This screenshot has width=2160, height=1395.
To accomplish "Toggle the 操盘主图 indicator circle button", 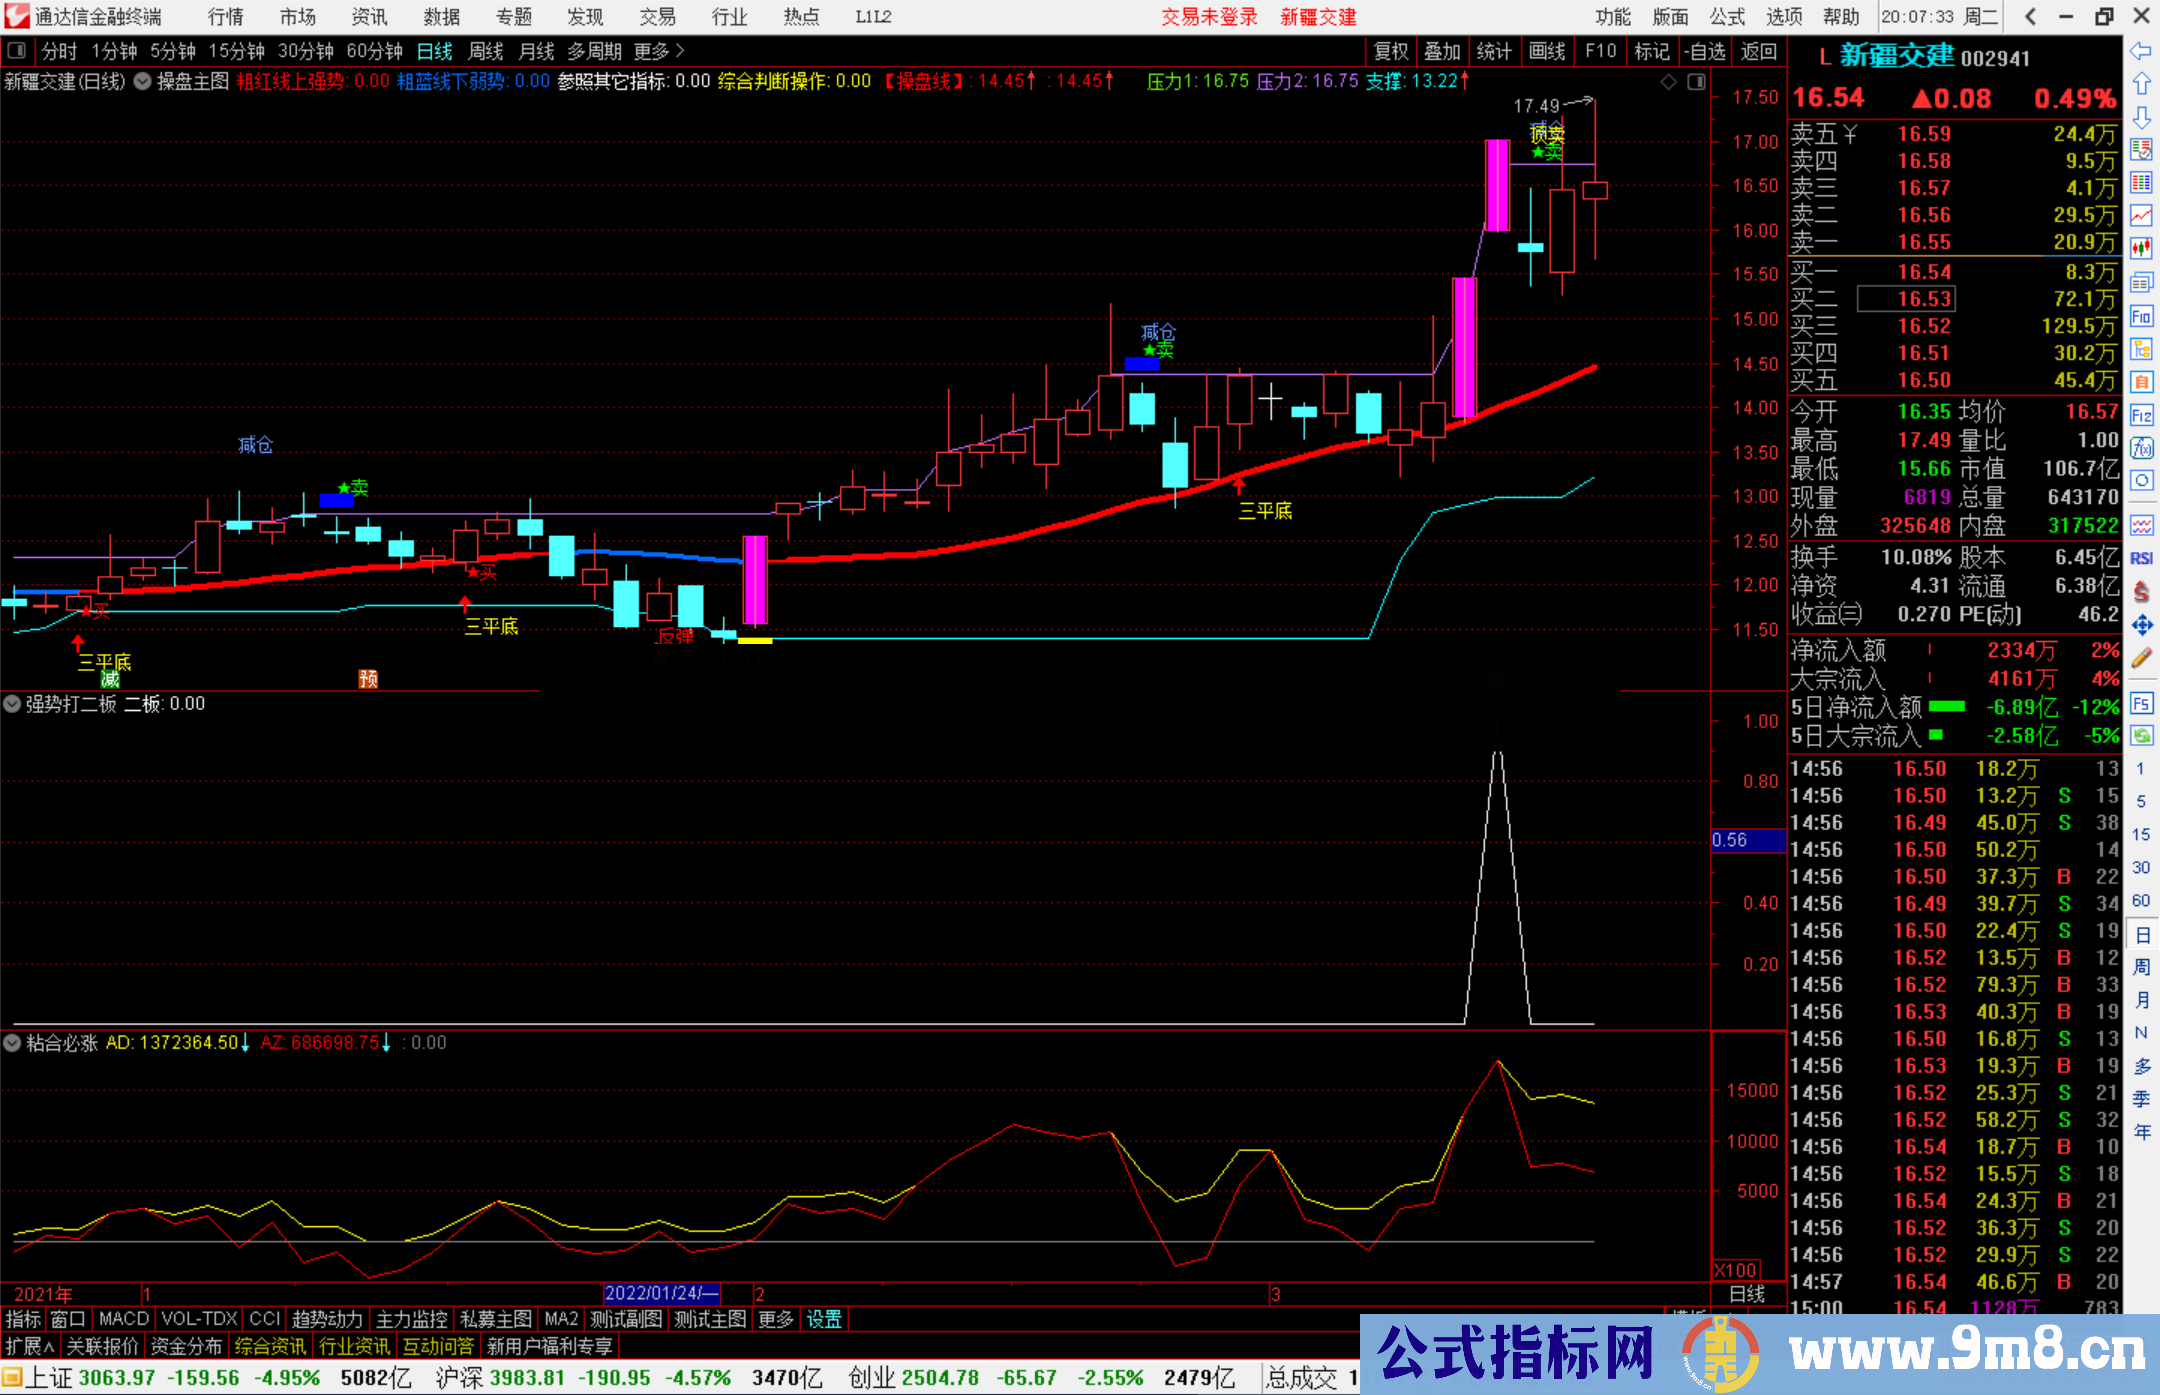I will coord(143,81).
